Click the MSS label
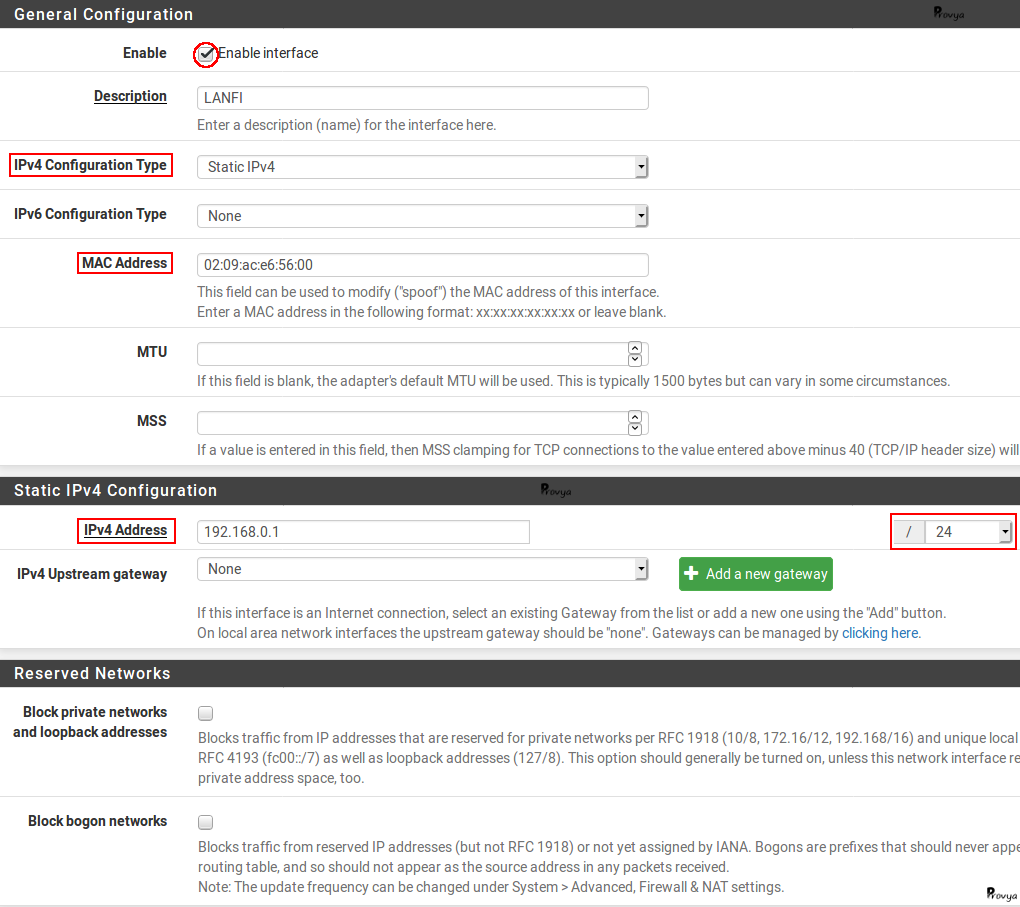 (x=152, y=421)
